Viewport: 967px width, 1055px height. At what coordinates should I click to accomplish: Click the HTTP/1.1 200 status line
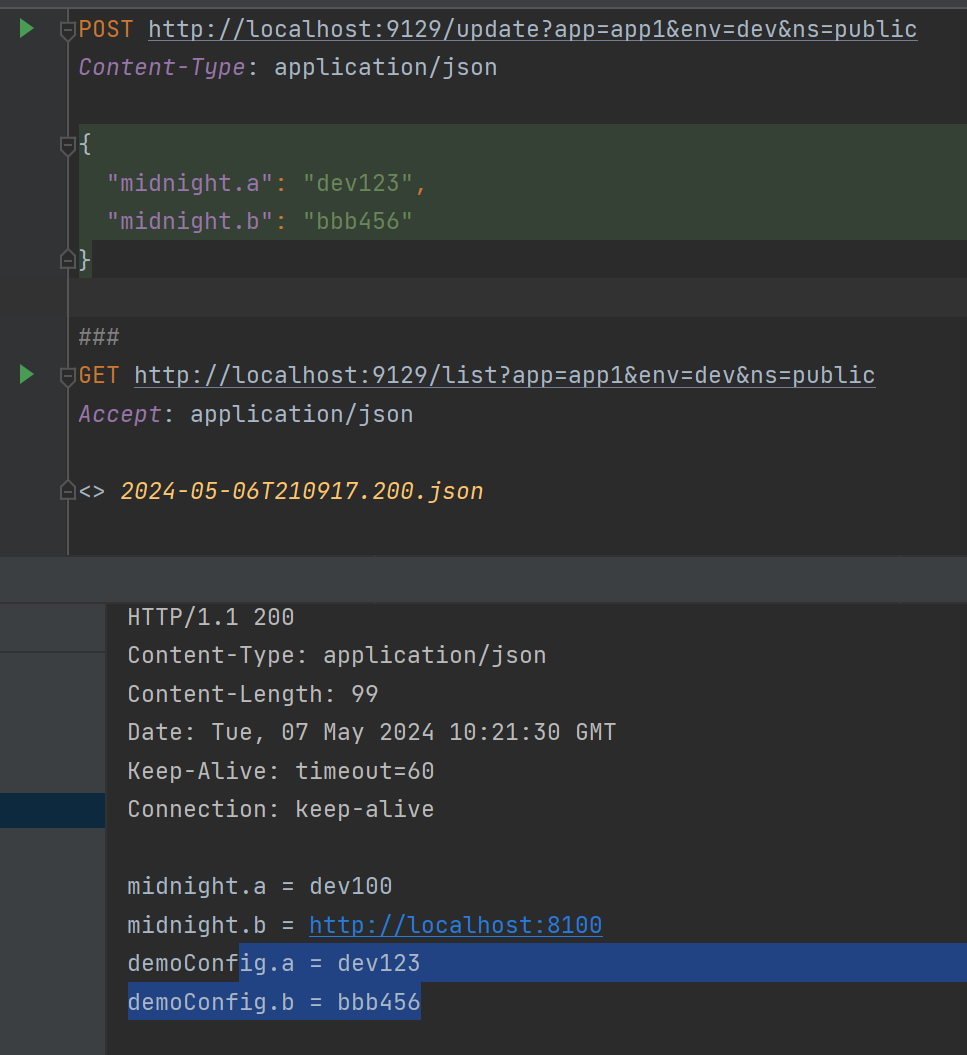(x=211, y=617)
